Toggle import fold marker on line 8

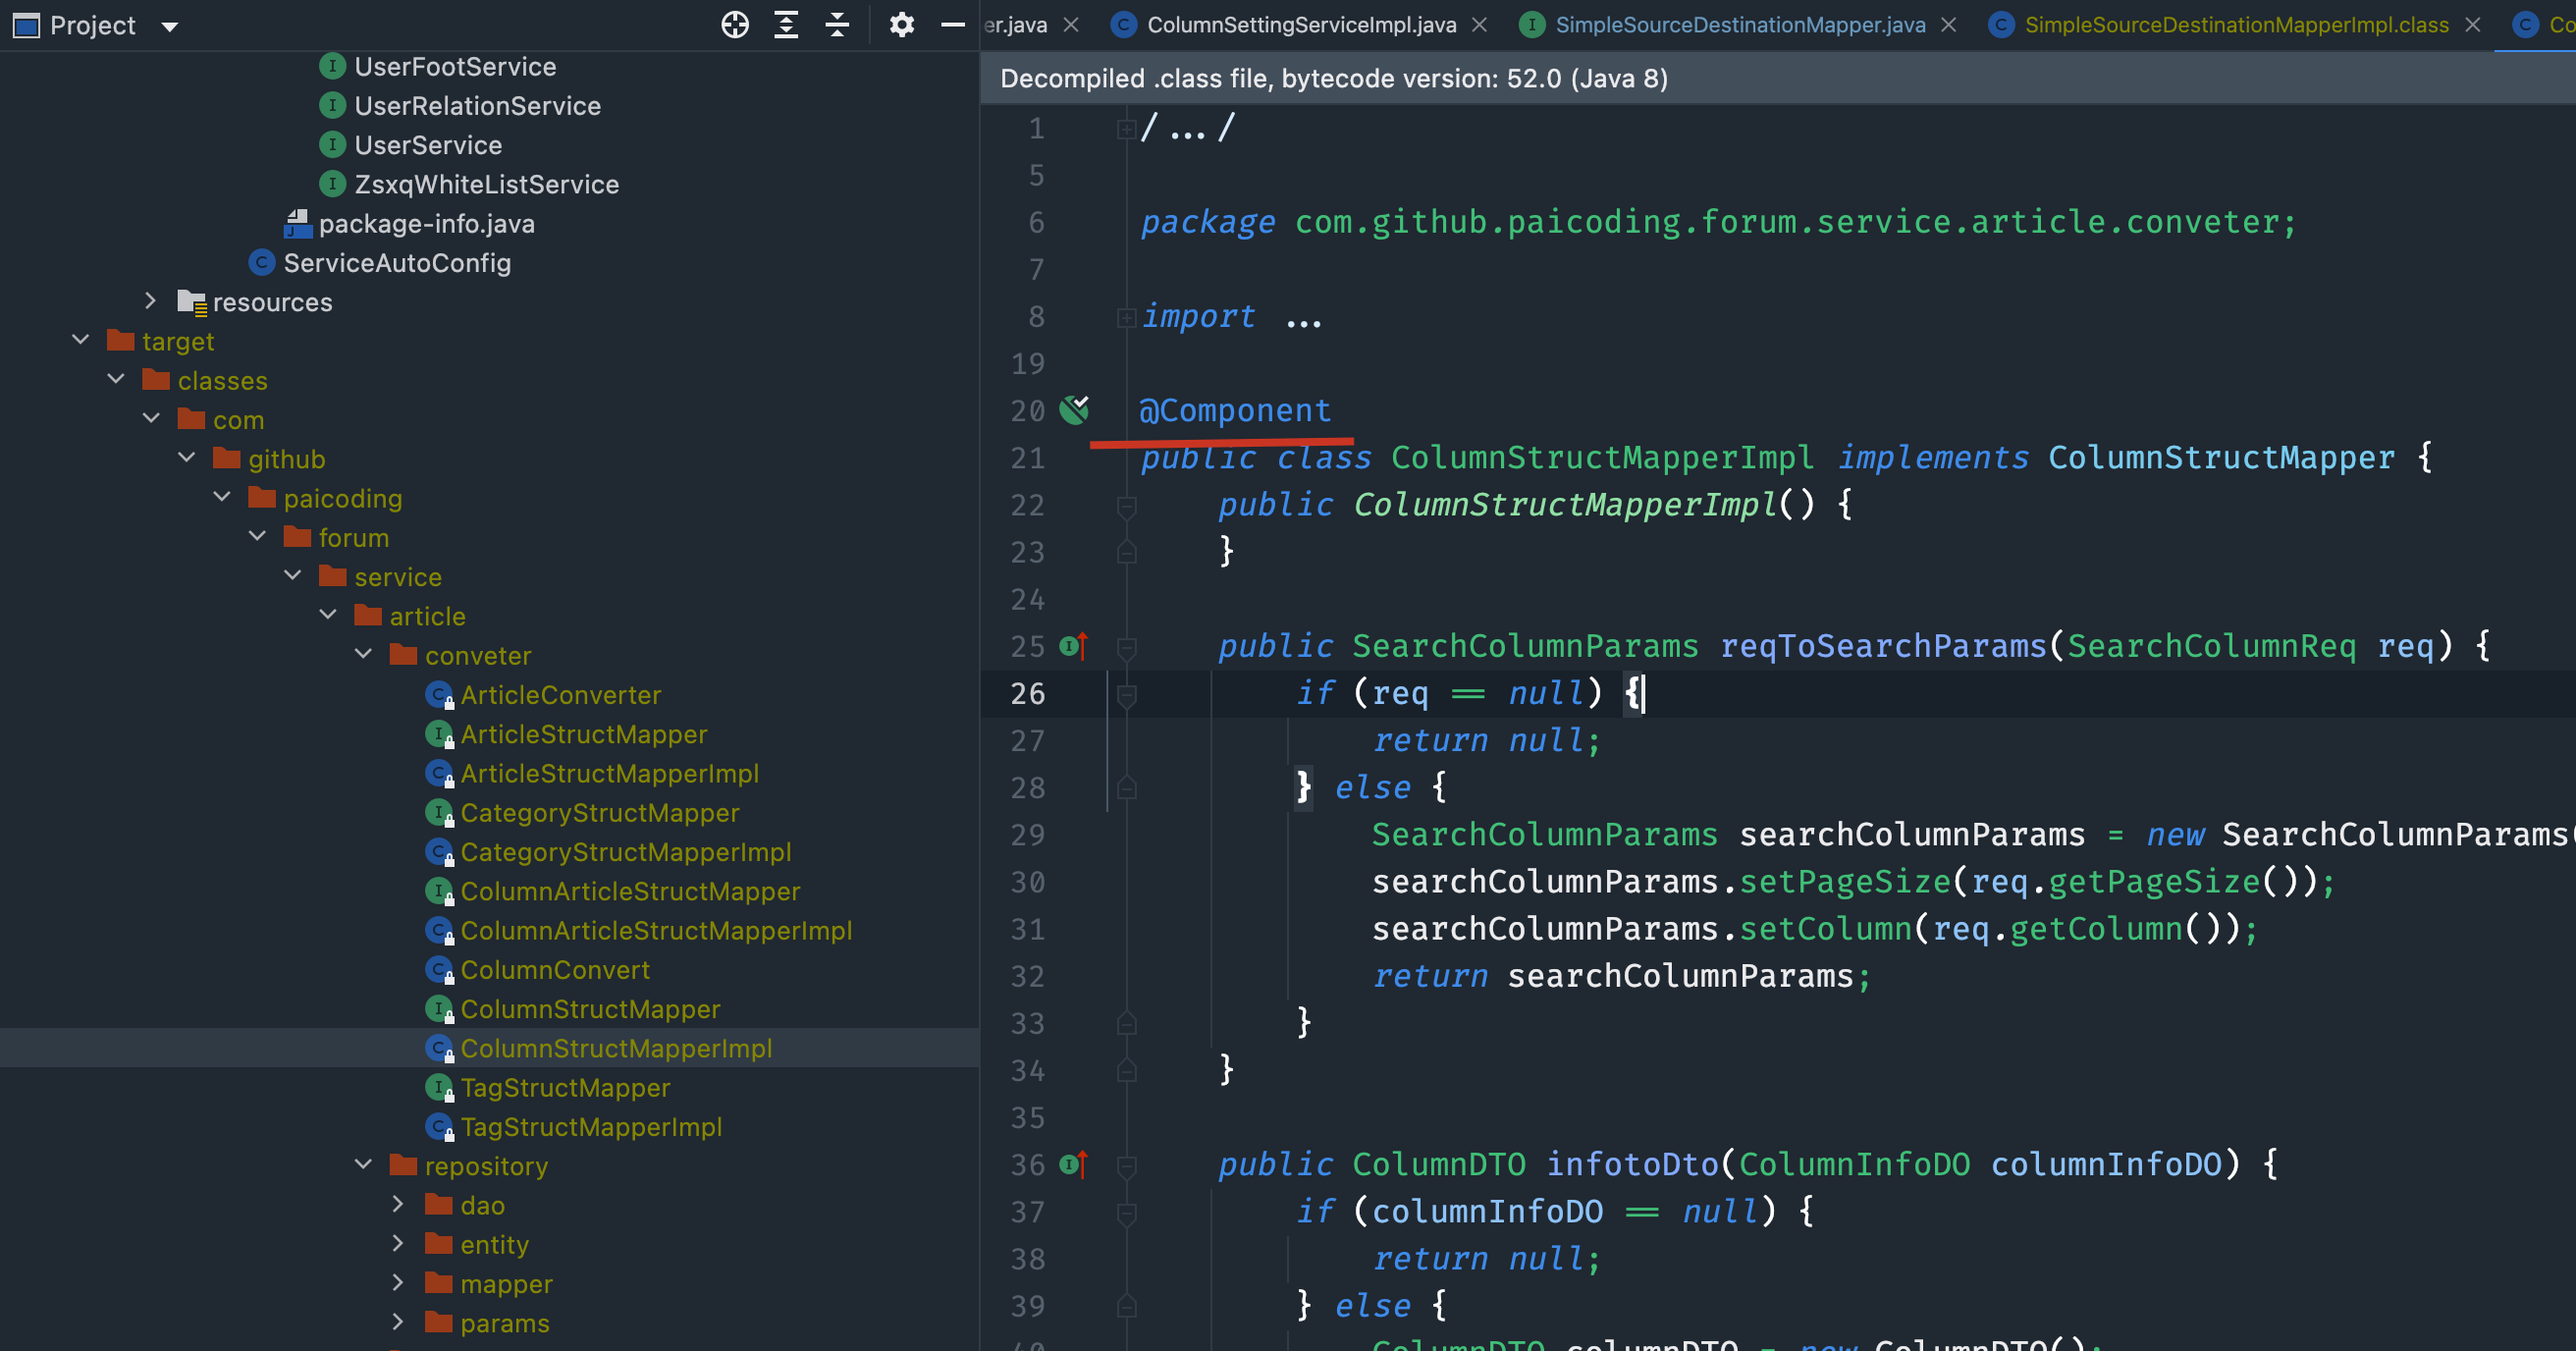(x=1126, y=318)
